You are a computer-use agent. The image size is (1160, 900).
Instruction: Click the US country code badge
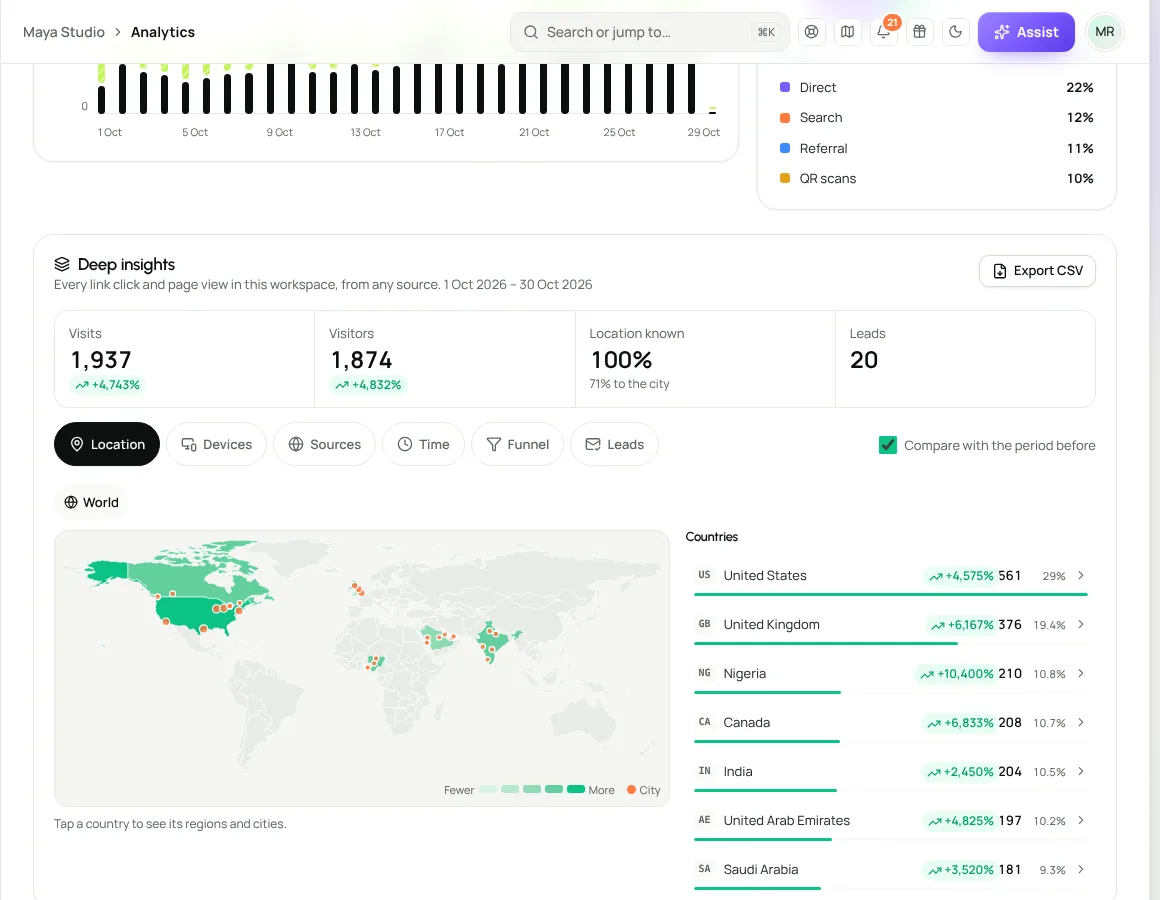(704, 575)
